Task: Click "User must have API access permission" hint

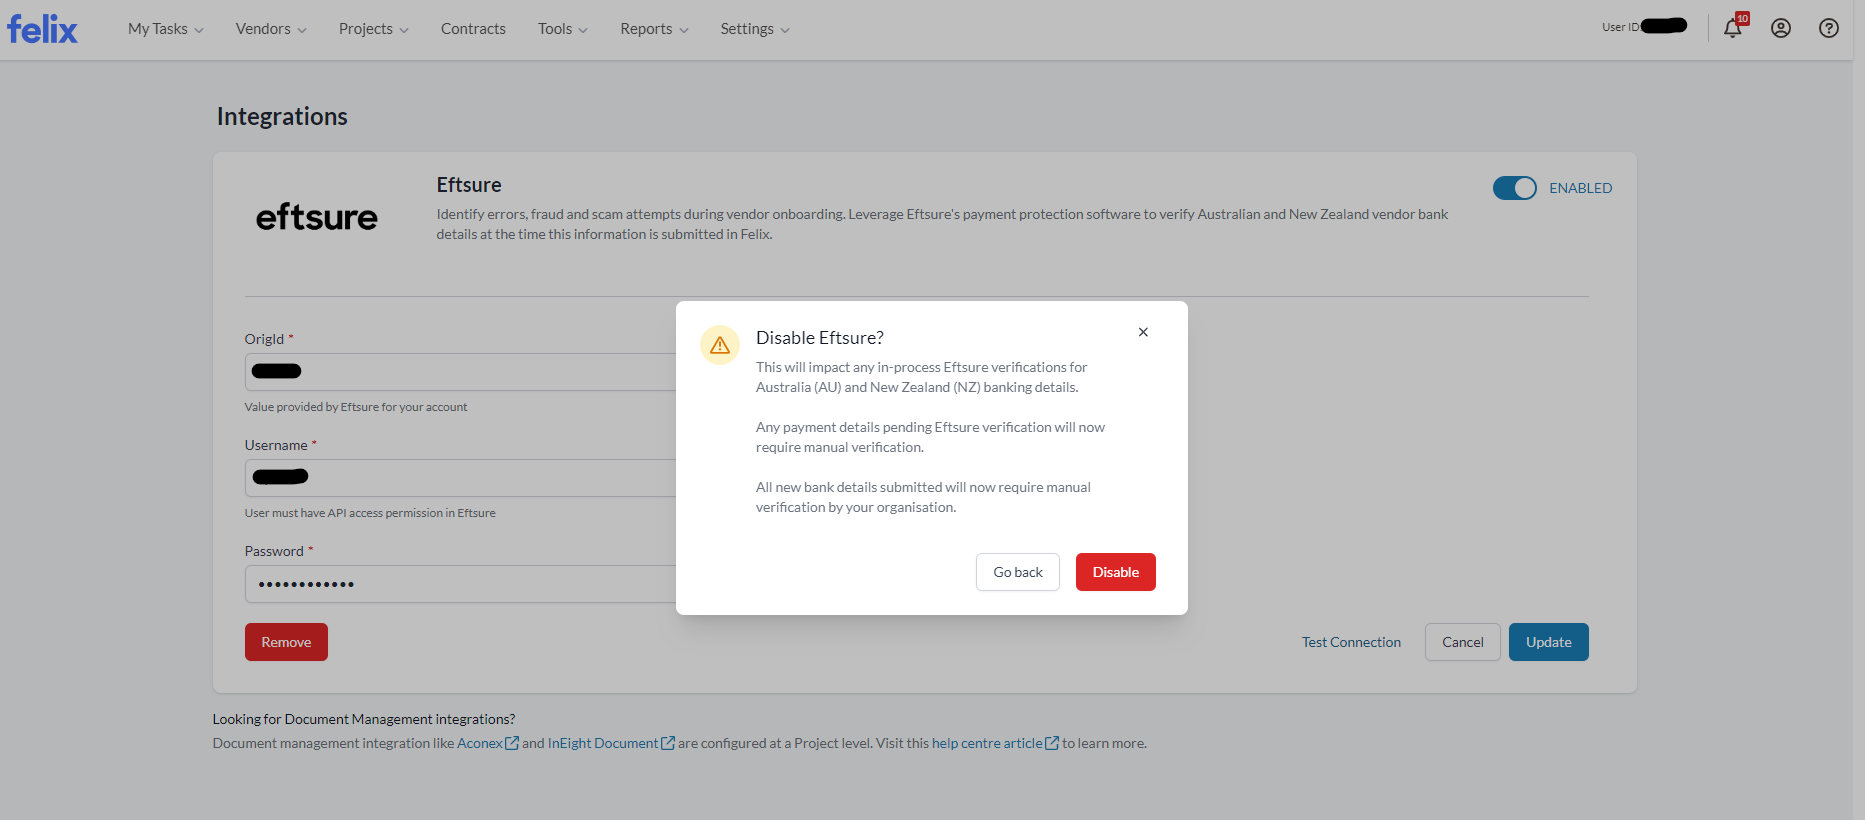Action: (370, 513)
